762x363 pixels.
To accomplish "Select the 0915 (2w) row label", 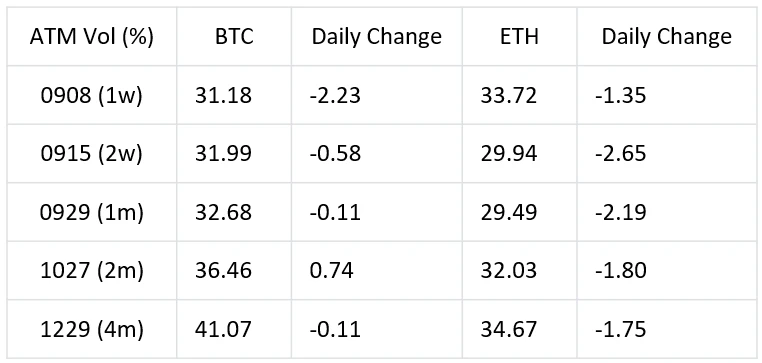I will tap(91, 154).
